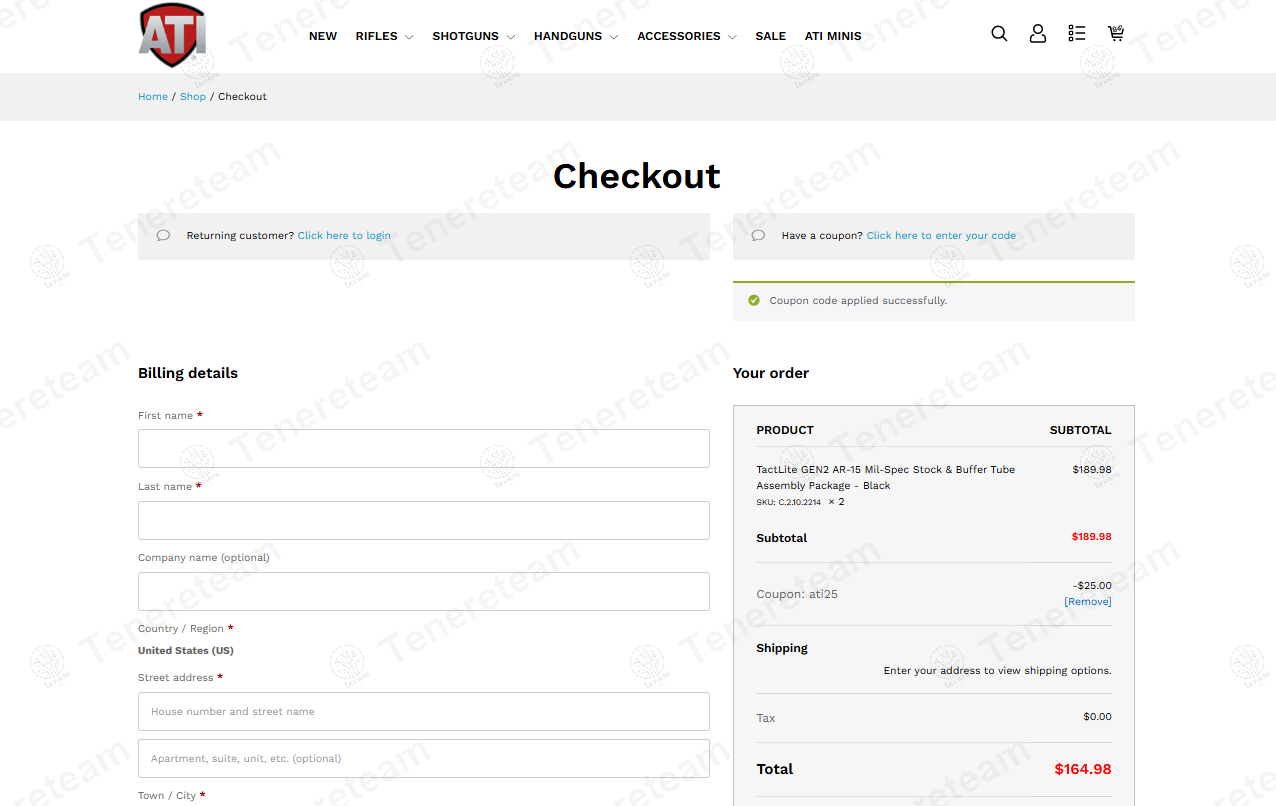Open the shopping cart icon
1276x806 pixels.
click(1116, 34)
